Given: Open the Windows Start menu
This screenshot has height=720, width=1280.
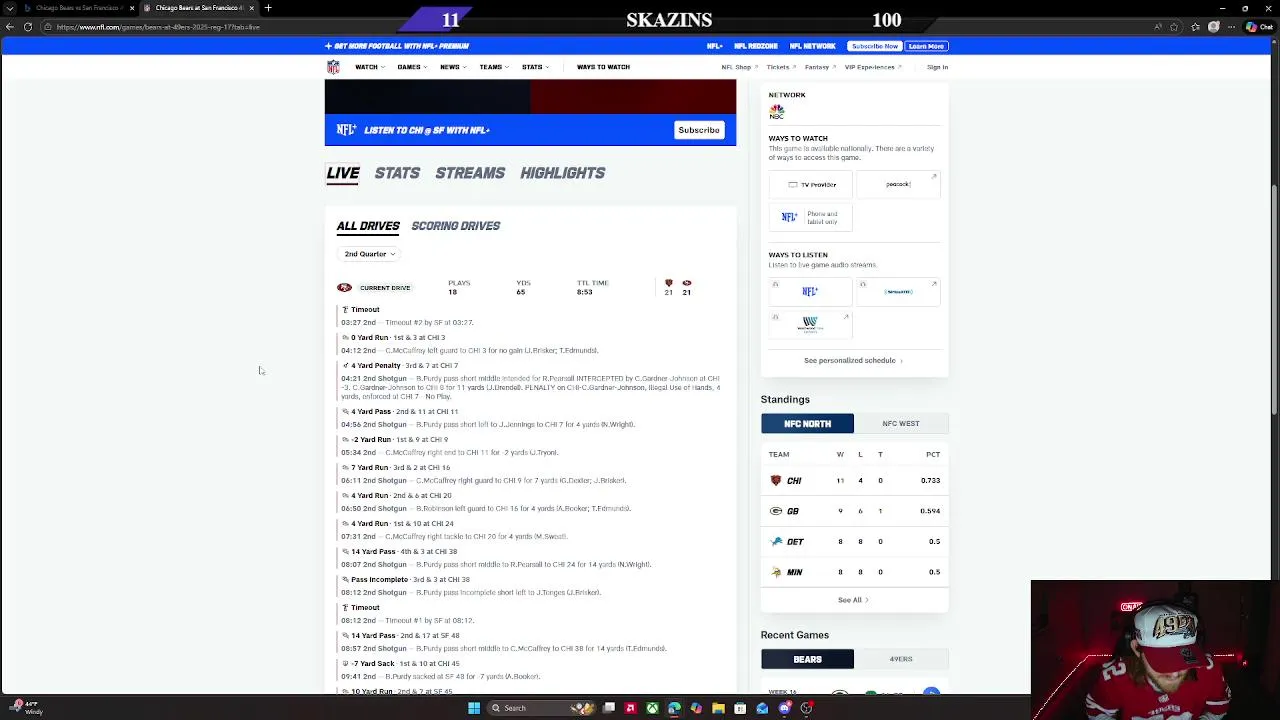Looking at the screenshot, I should 474,708.
